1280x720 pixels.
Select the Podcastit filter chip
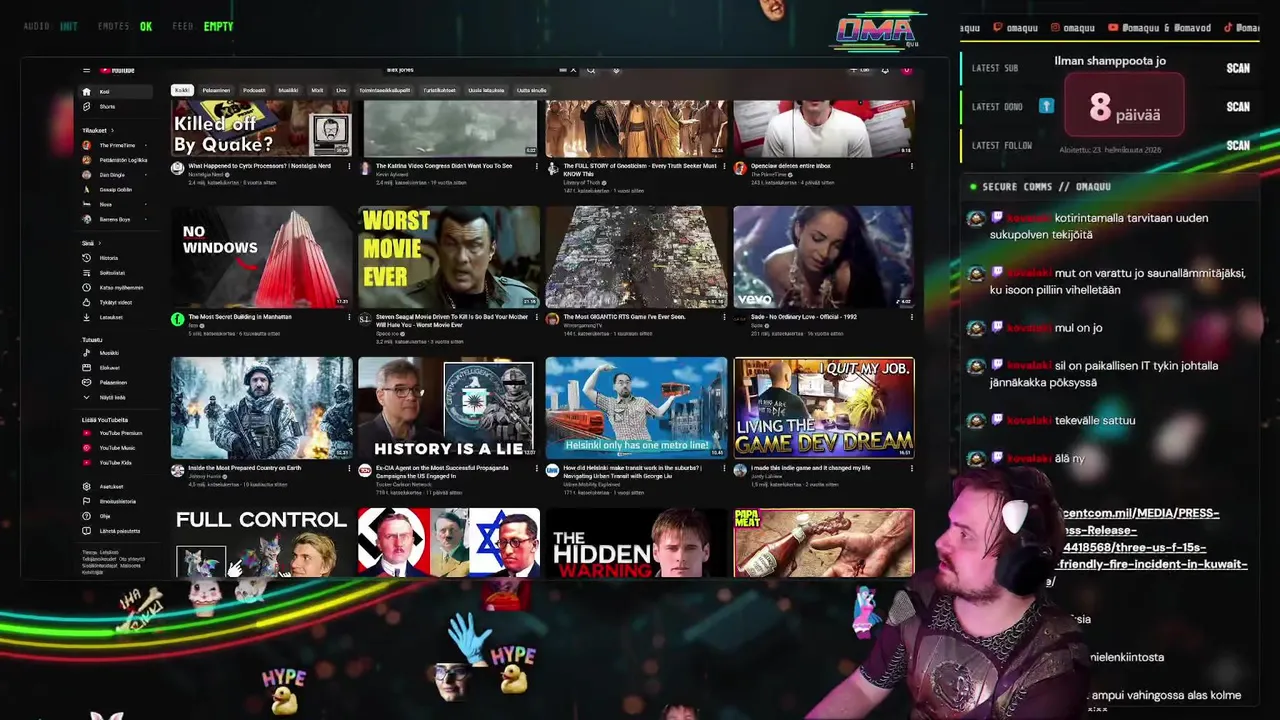click(x=254, y=90)
